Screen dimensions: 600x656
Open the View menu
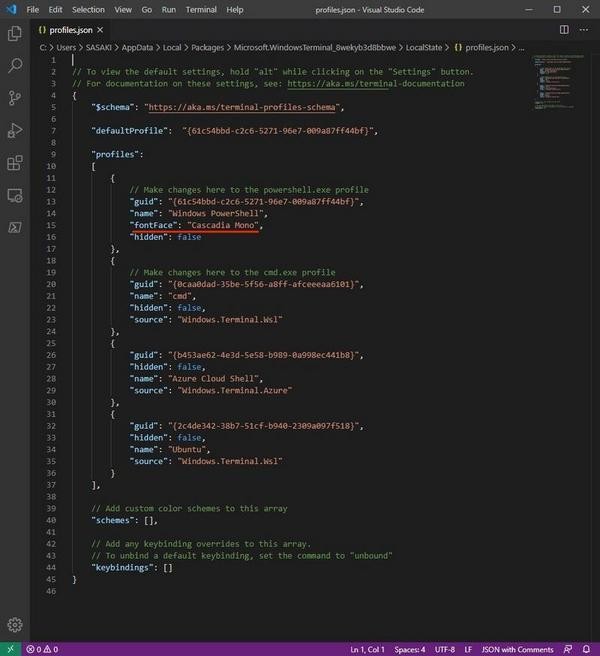(x=123, y=10)
